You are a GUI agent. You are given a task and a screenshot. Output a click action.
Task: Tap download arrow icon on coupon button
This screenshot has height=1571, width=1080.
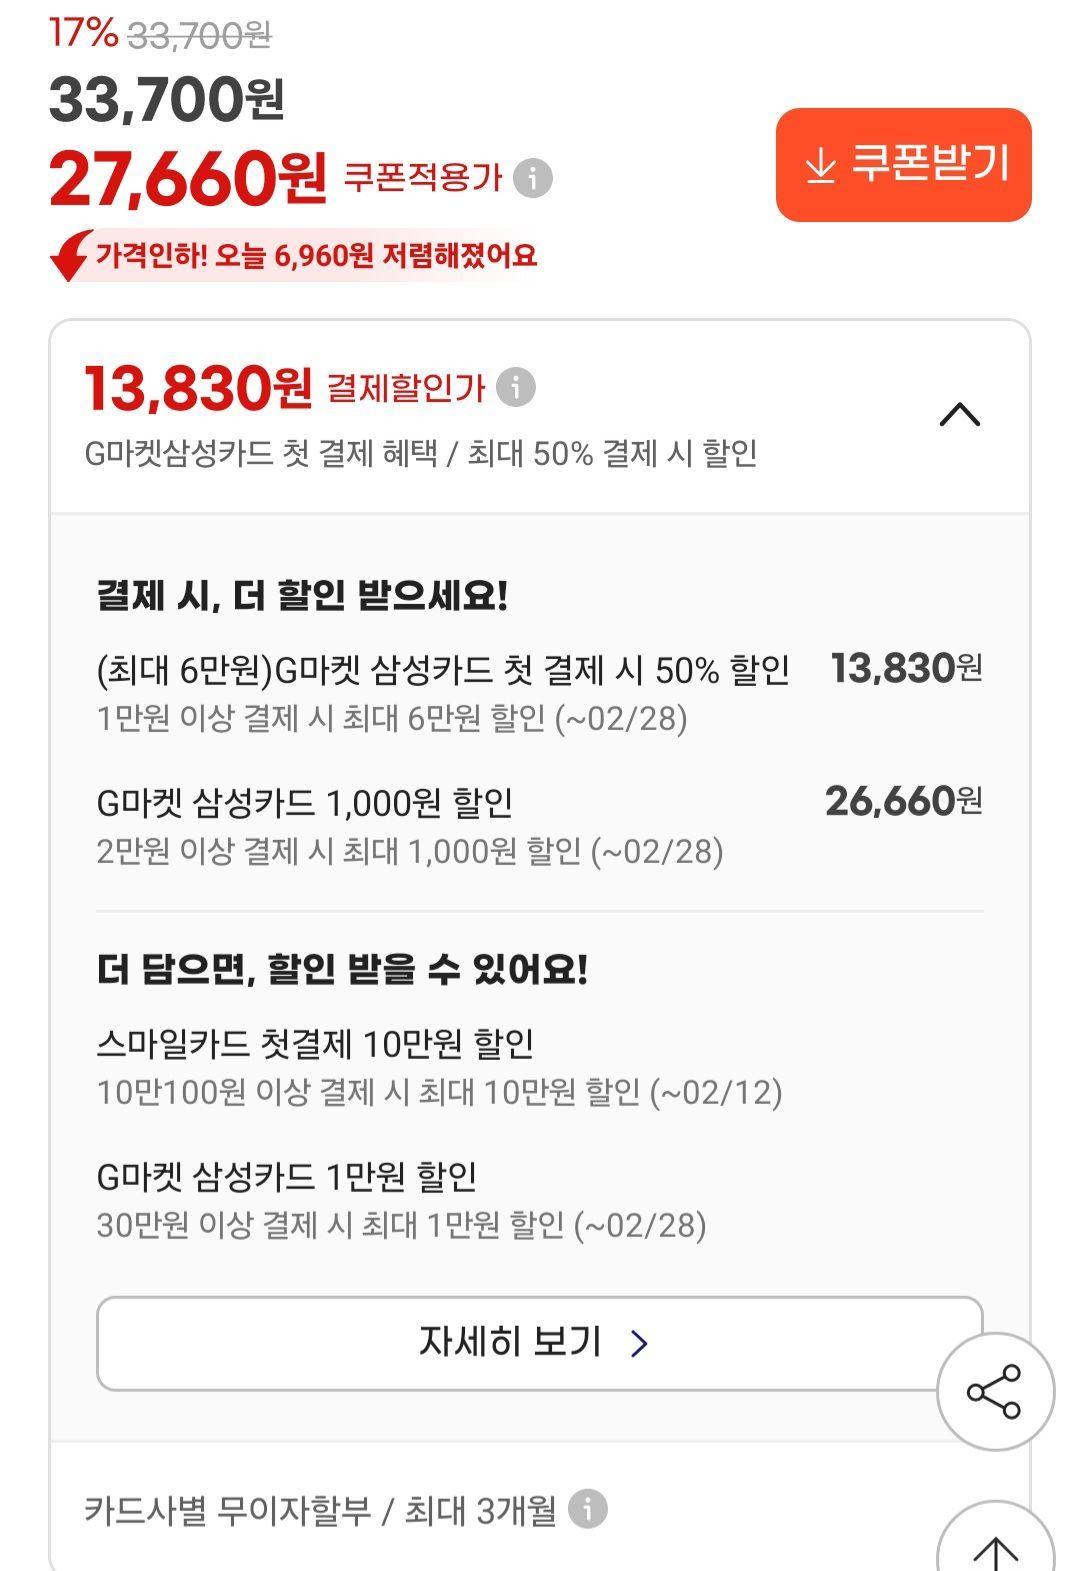tap(820, 166)
